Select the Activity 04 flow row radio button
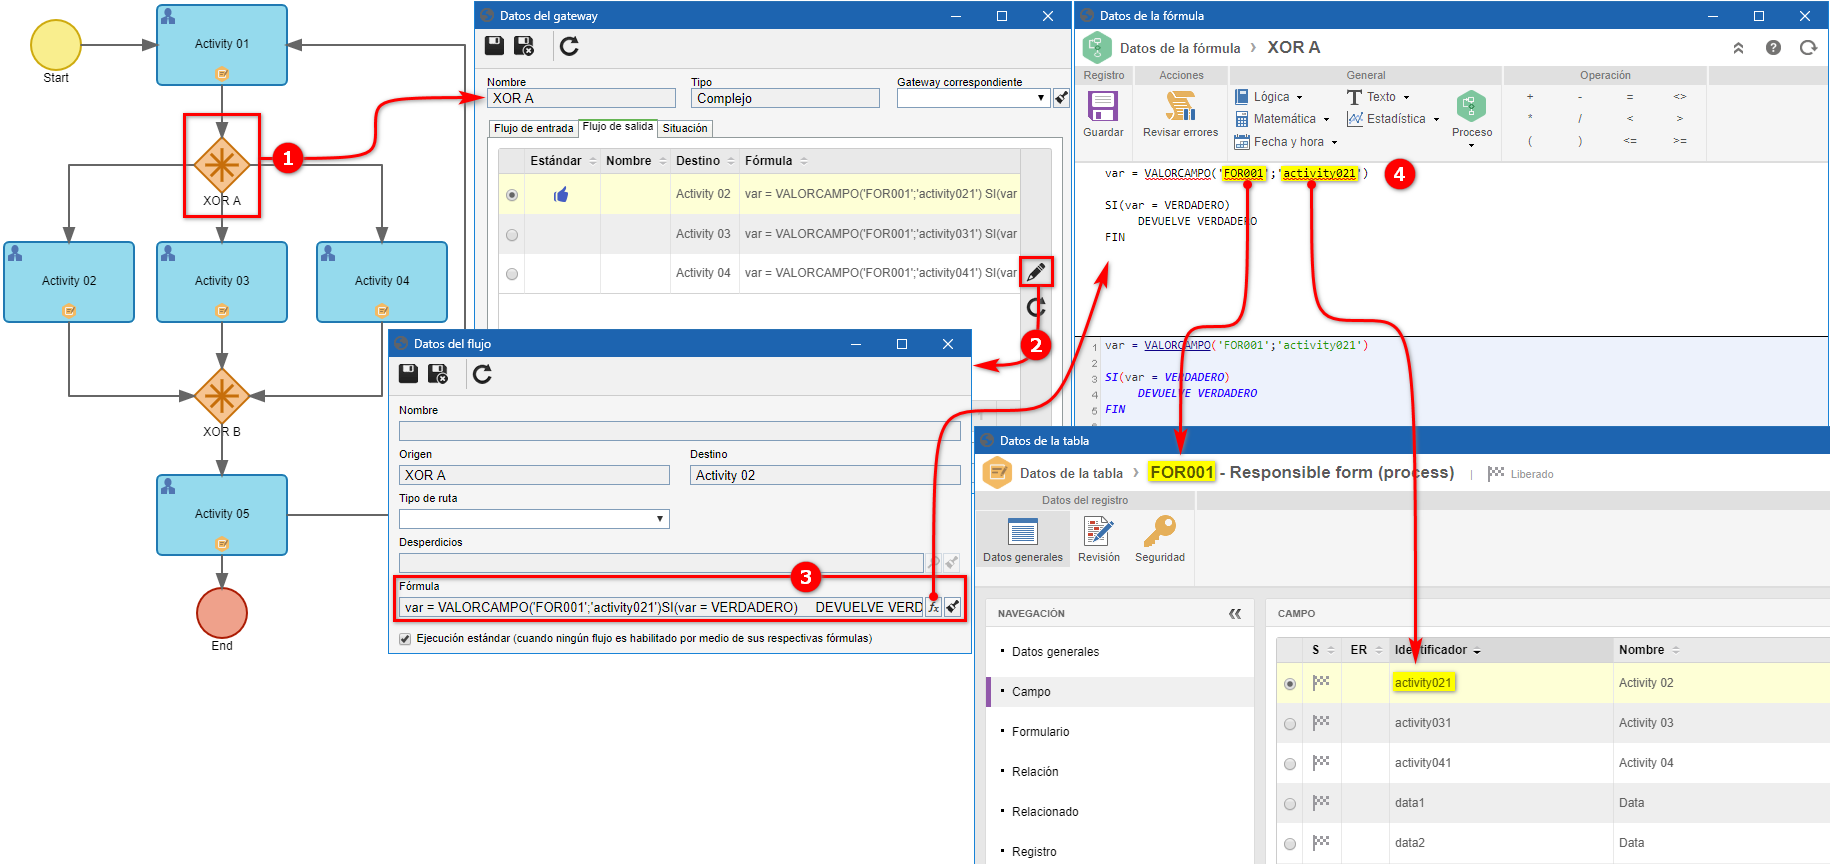The height and width of the screenshot is (864, 1830). click(x=512, y=274)
